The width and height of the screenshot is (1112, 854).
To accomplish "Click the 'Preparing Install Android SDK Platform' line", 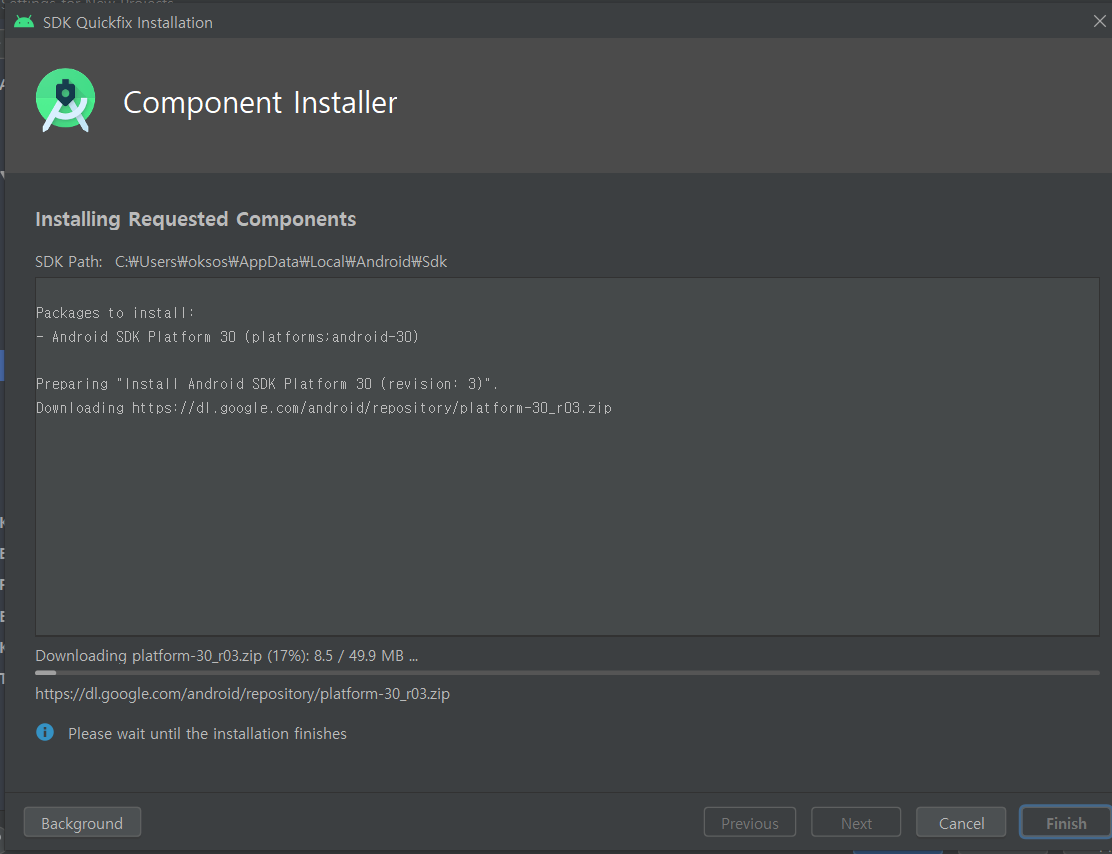I will pos(267,384).
